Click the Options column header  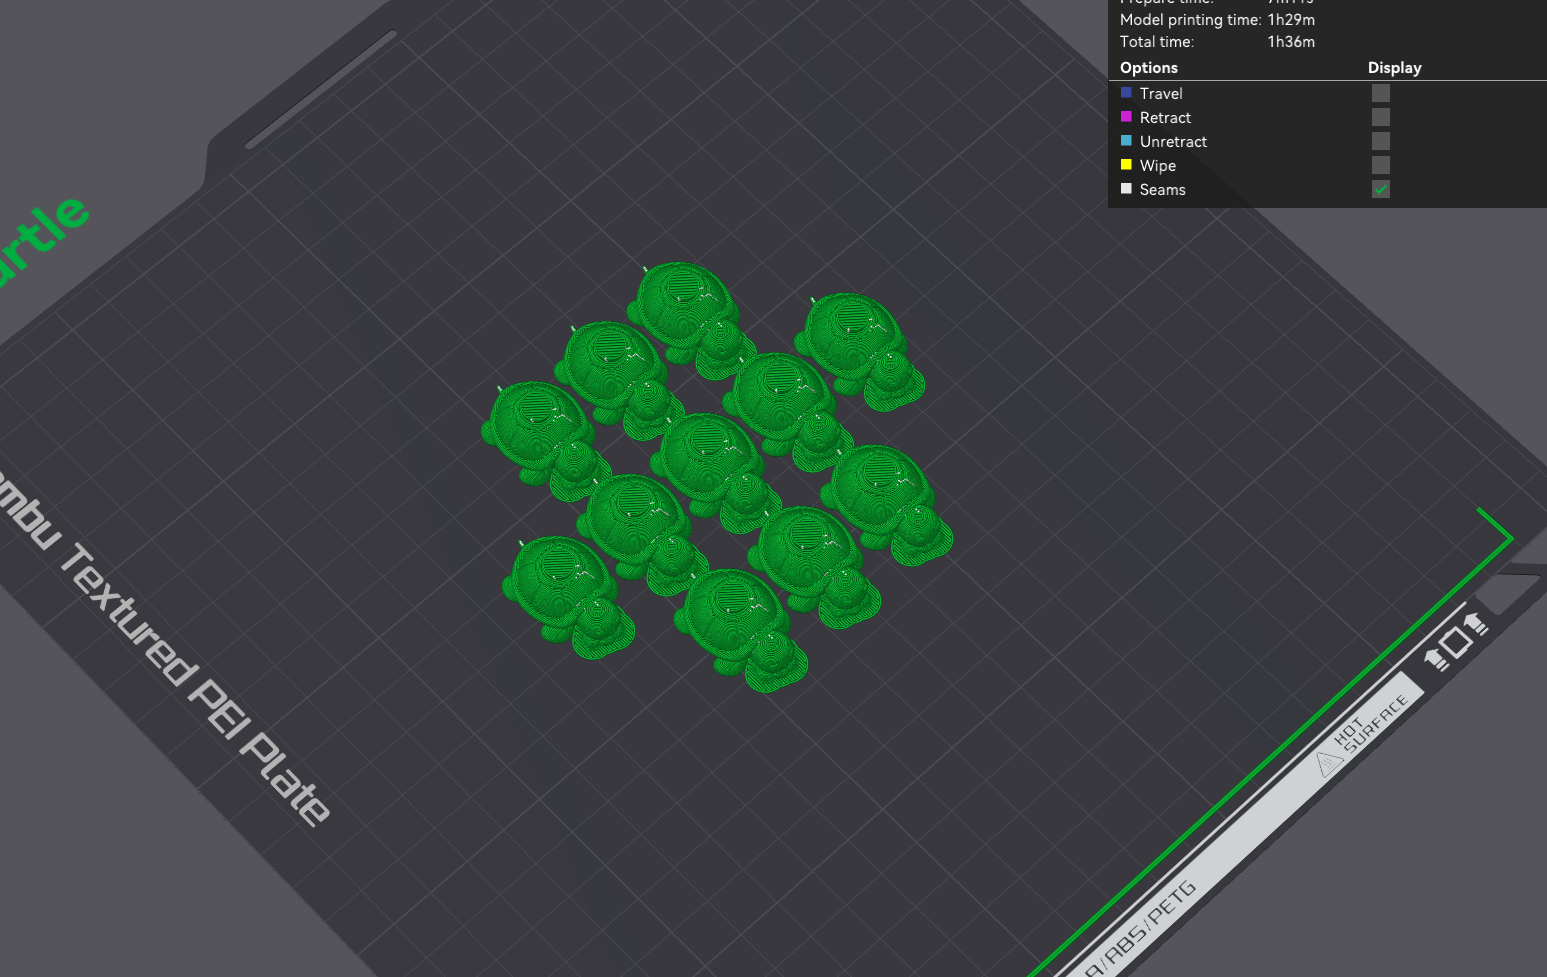coord(1149,67)
